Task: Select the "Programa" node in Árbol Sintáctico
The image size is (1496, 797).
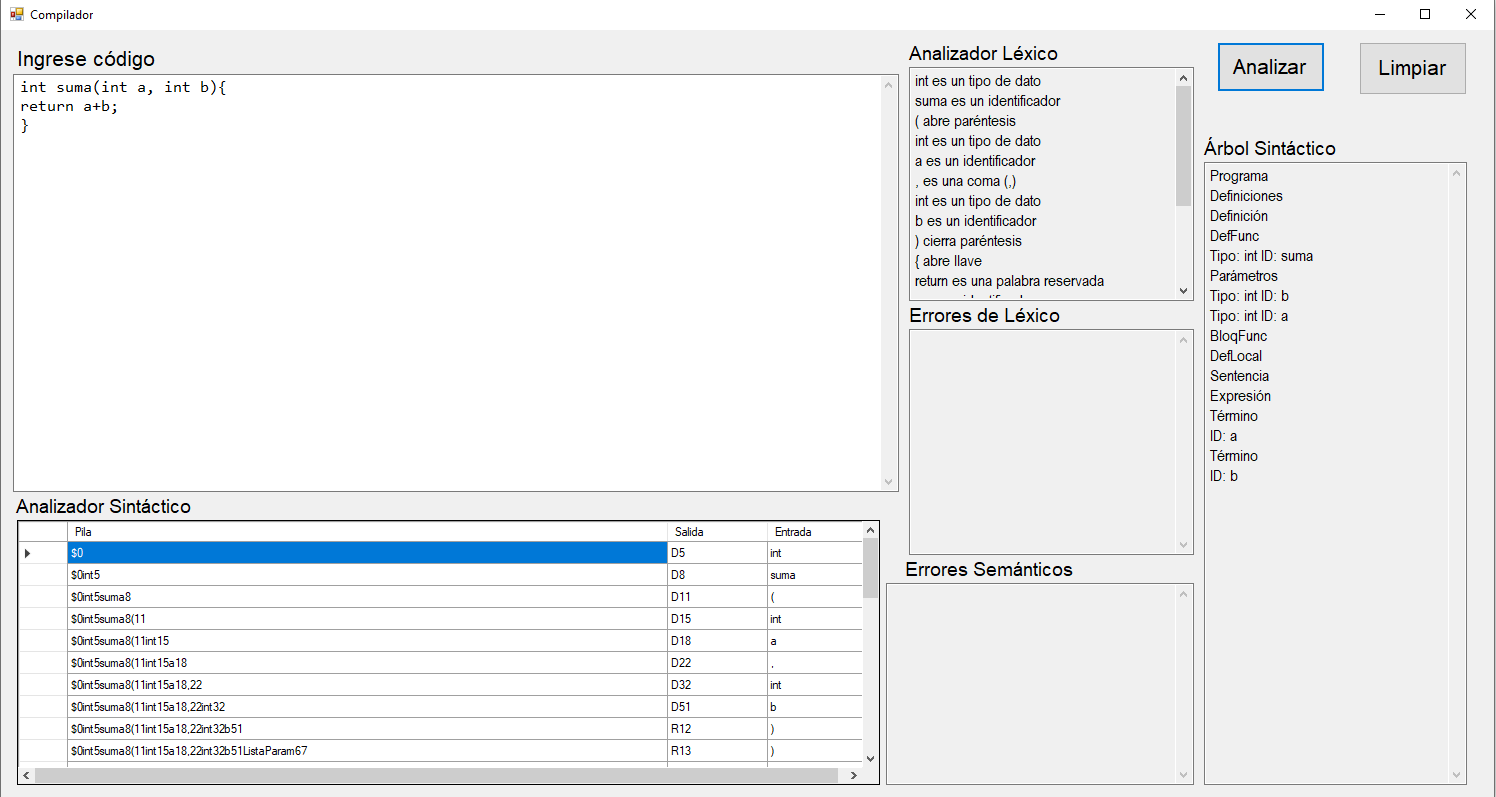Action: point(1239,175)
